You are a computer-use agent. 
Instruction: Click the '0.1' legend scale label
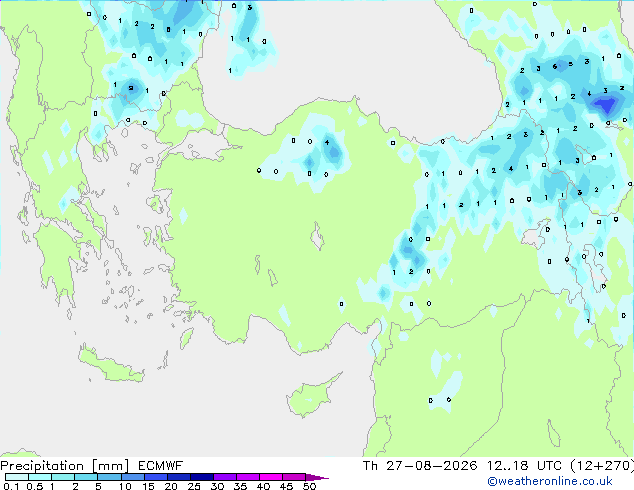point(11,486)
